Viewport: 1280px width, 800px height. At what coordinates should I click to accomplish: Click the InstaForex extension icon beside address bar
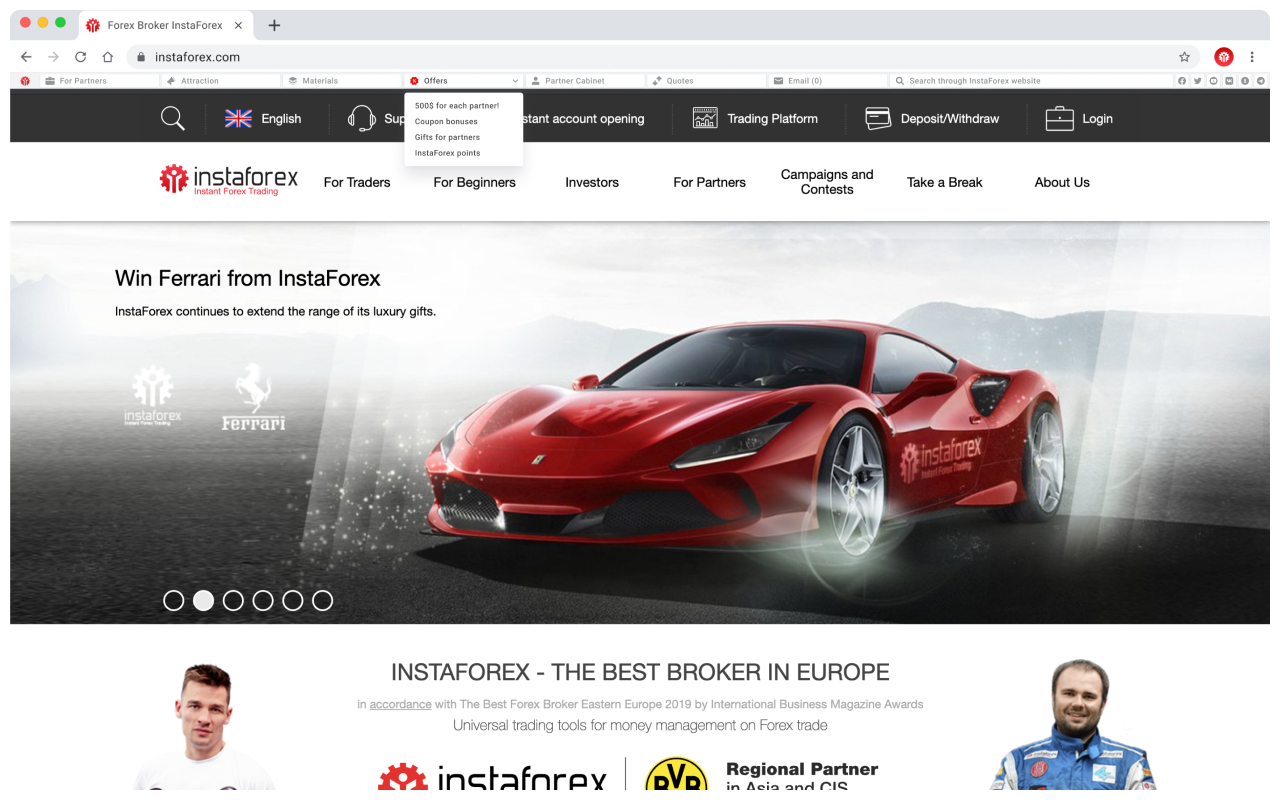[x=1224, y=57]
